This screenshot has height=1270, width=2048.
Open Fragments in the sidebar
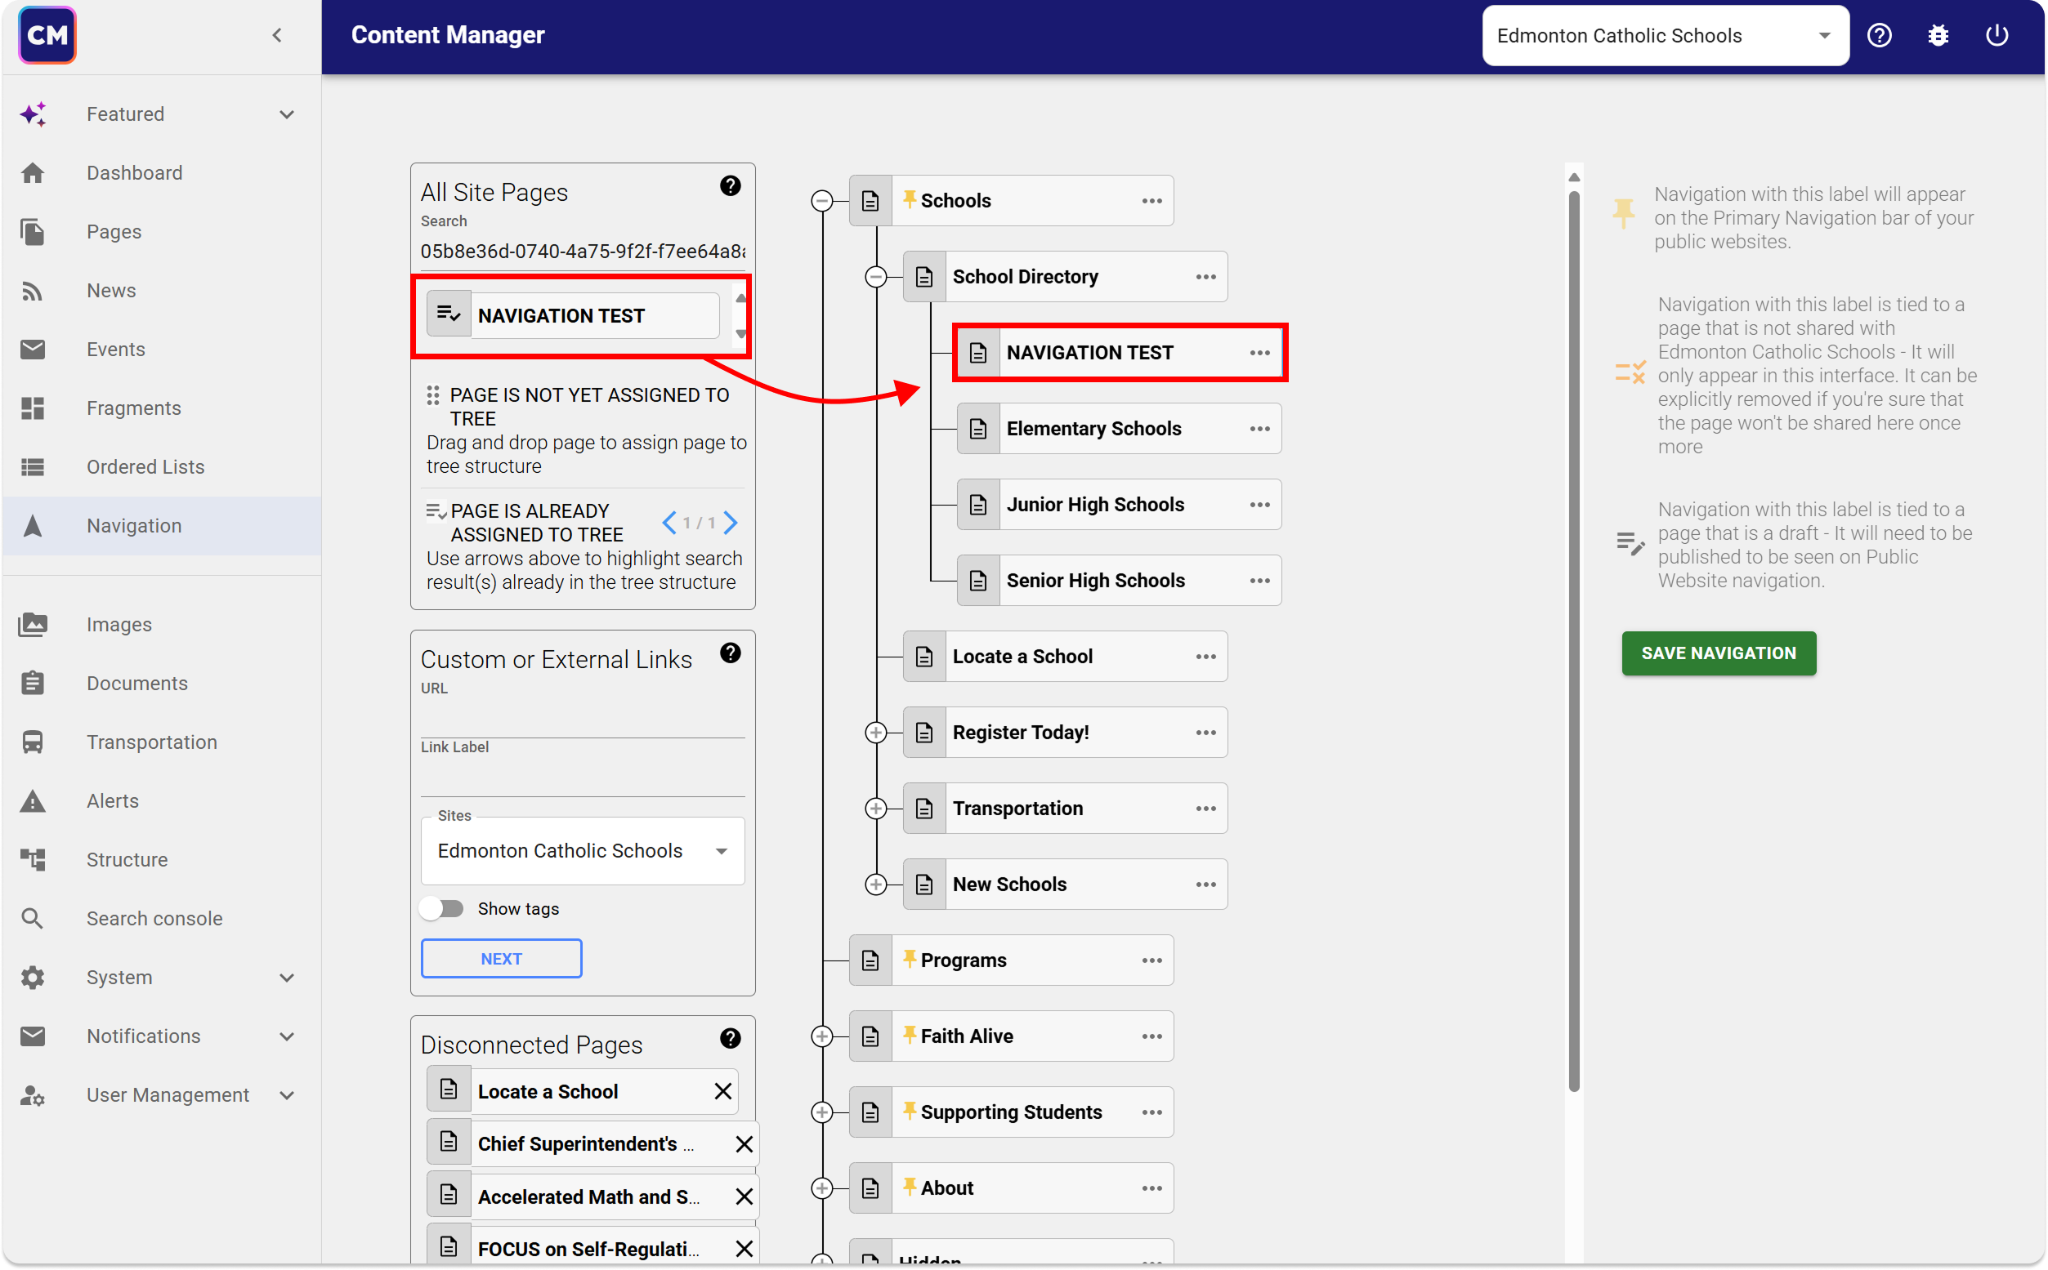(133, 408)
